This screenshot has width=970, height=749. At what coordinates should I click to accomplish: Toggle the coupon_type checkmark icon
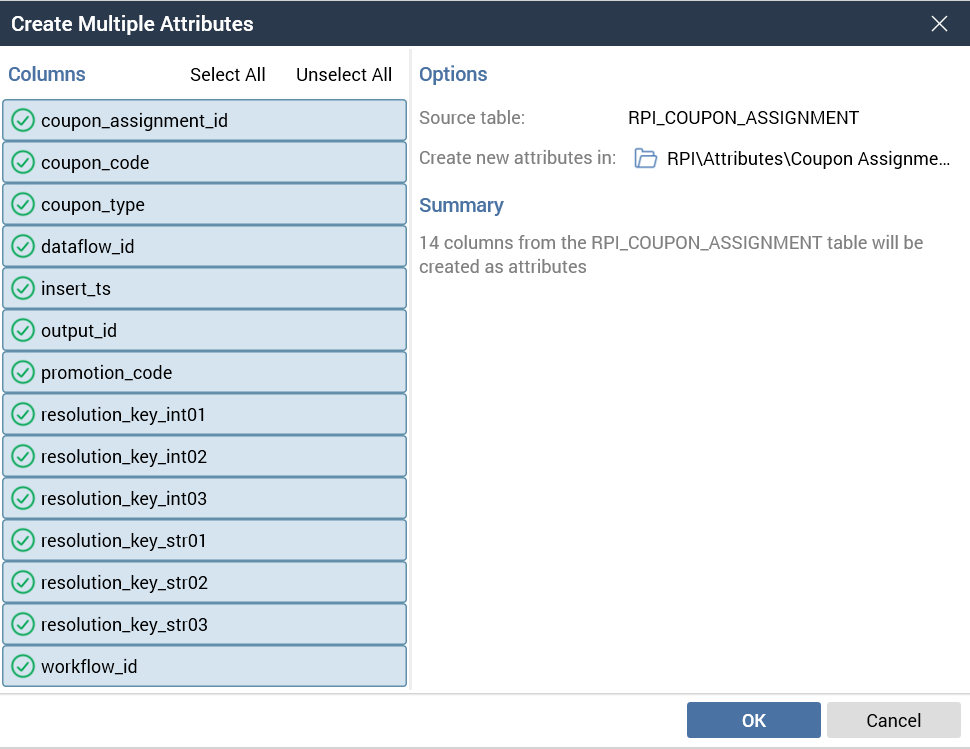pyautogui.click(x=23, y=205)
